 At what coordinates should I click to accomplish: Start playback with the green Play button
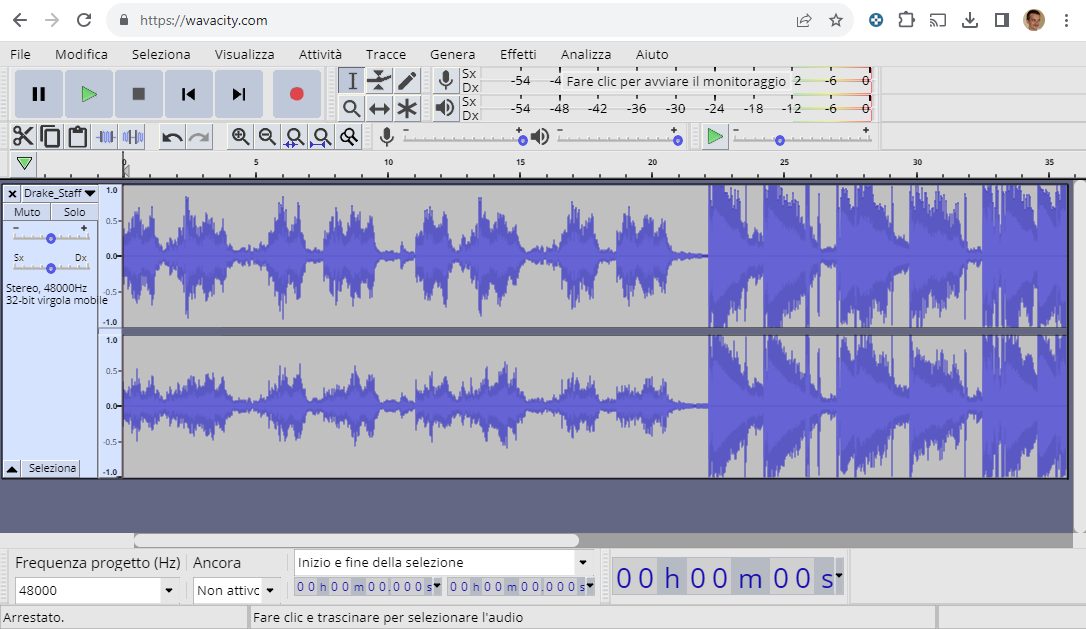(89, 94)
